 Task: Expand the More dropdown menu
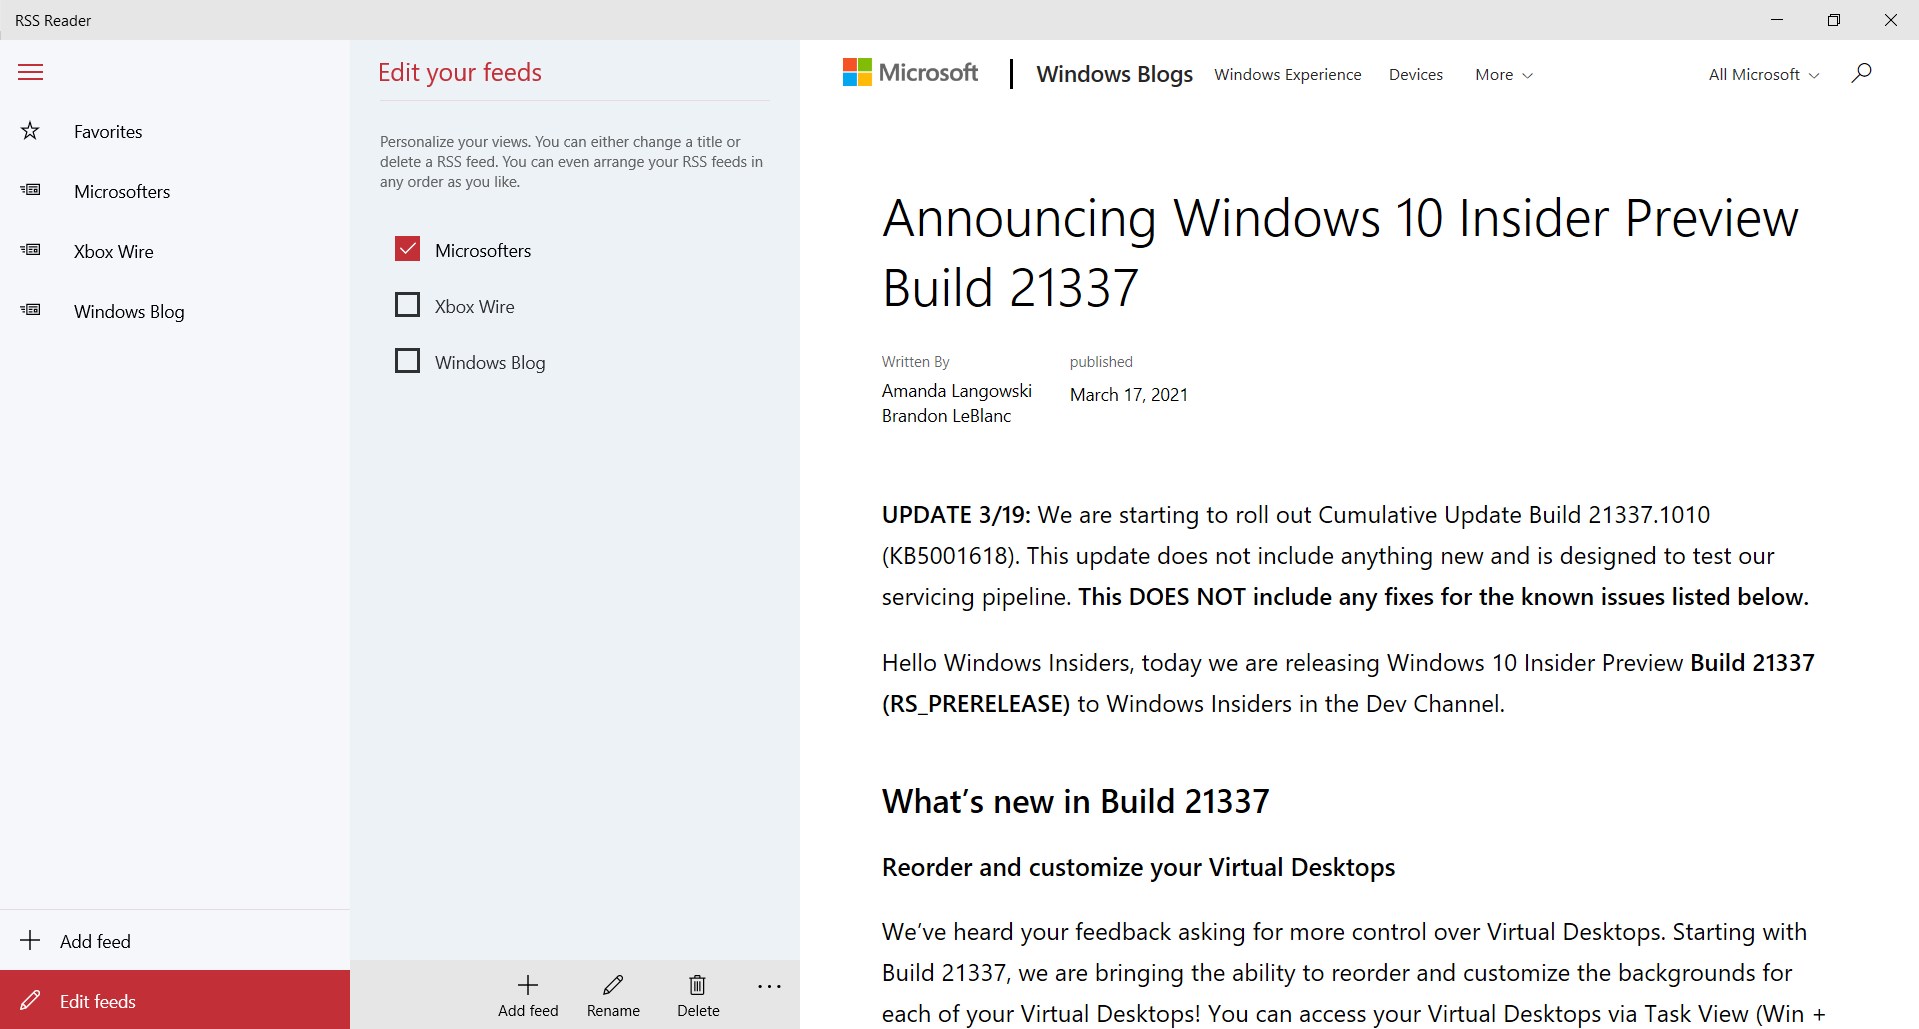click(1503, 75)
